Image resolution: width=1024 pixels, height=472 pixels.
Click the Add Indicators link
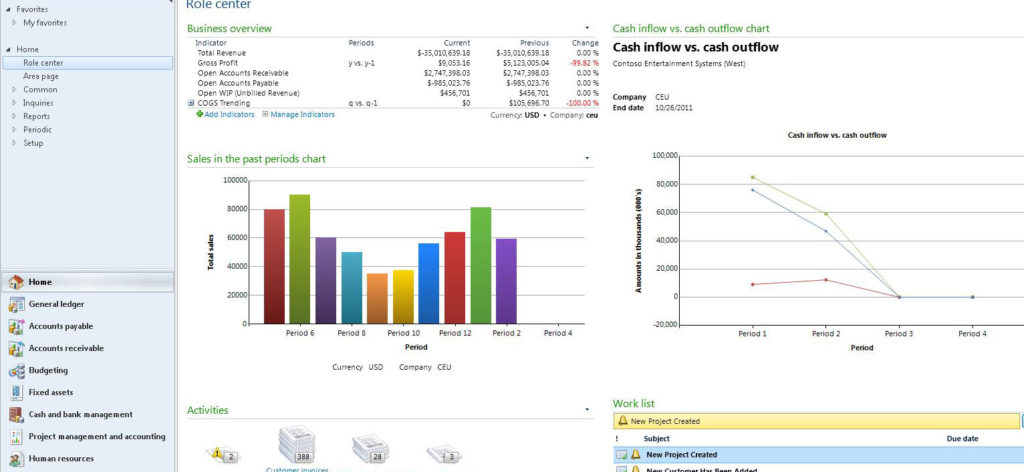click(225, 115)
